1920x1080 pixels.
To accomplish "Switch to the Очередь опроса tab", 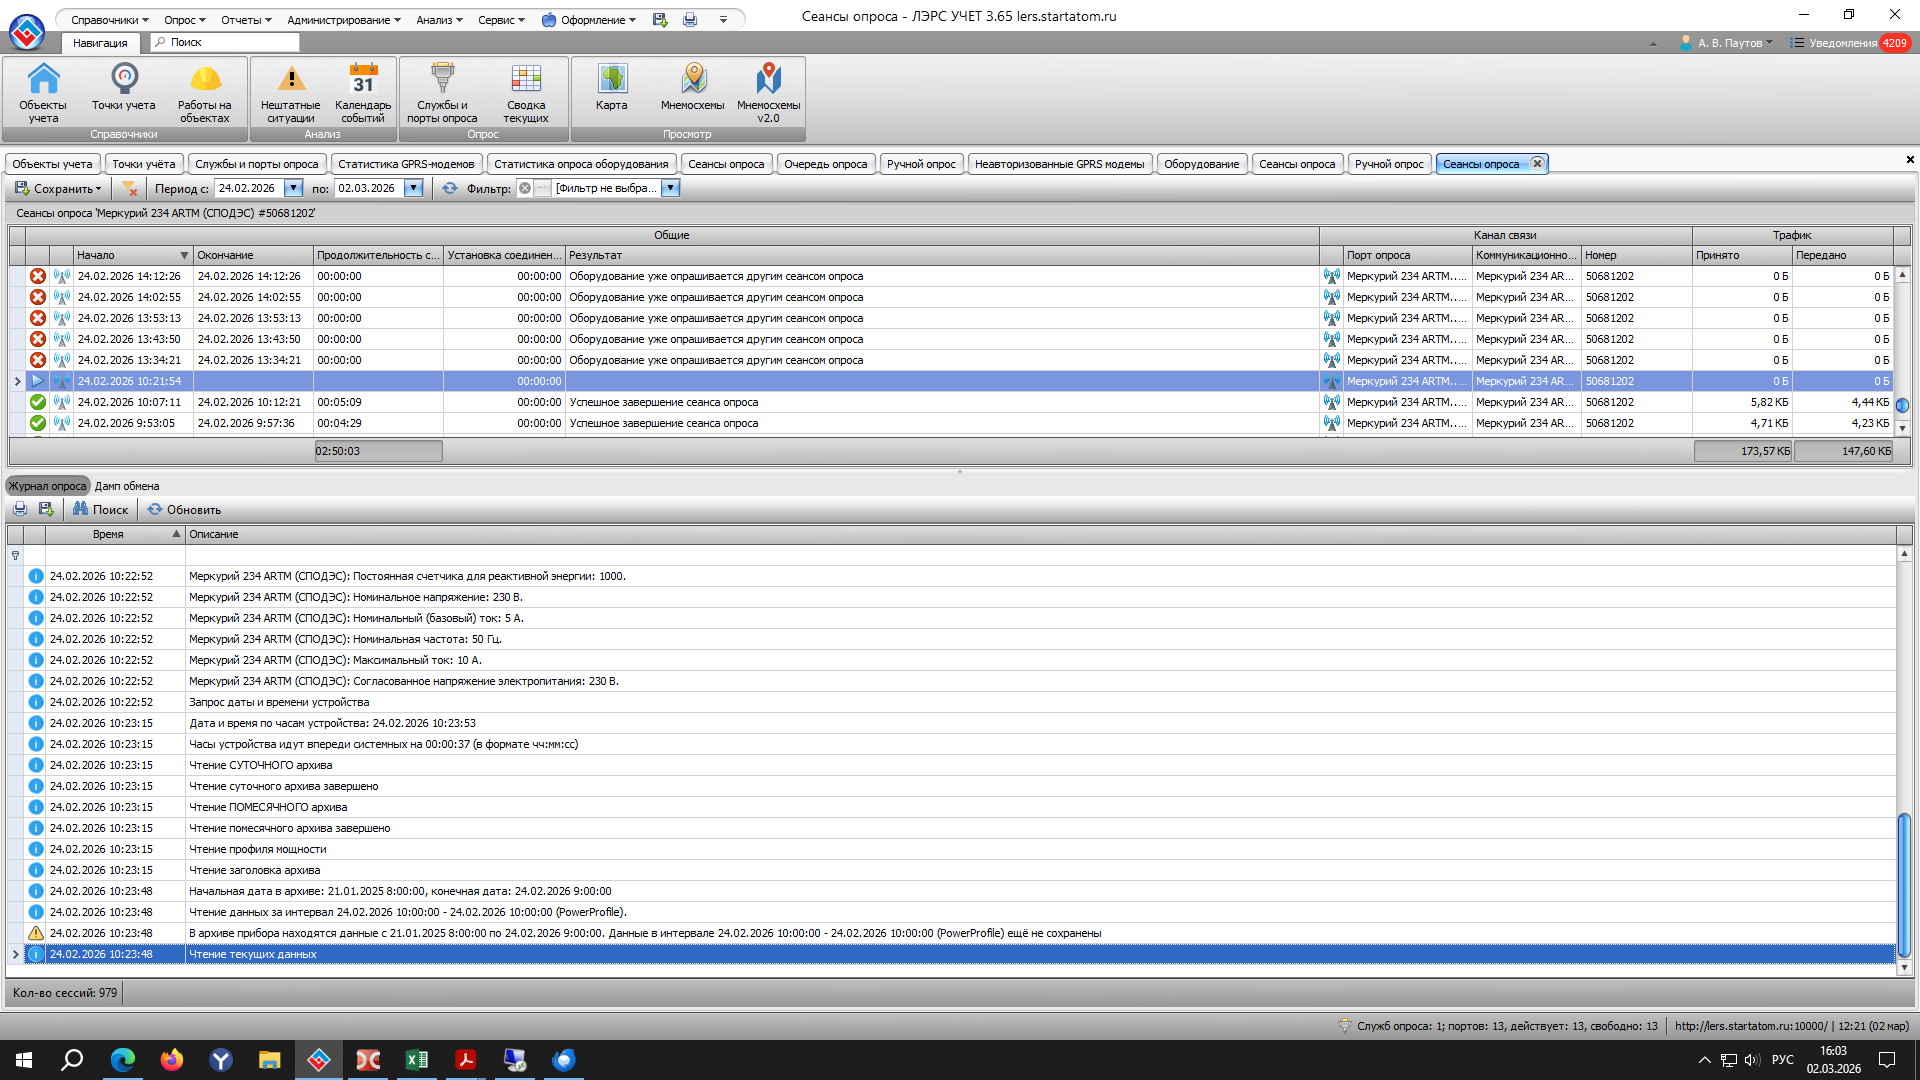I will coord(825,164).
